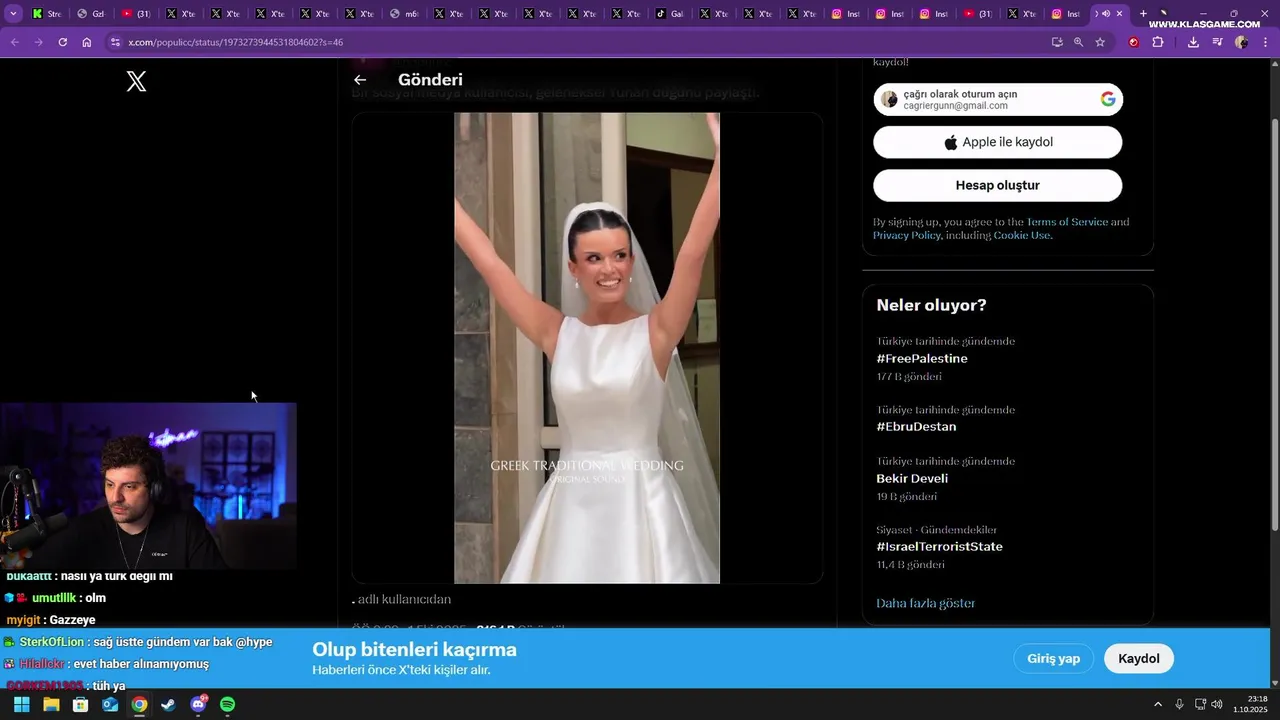Open Windows Start menu
Viewport: 1280px width, 720px height.
[x=21, y=704]
